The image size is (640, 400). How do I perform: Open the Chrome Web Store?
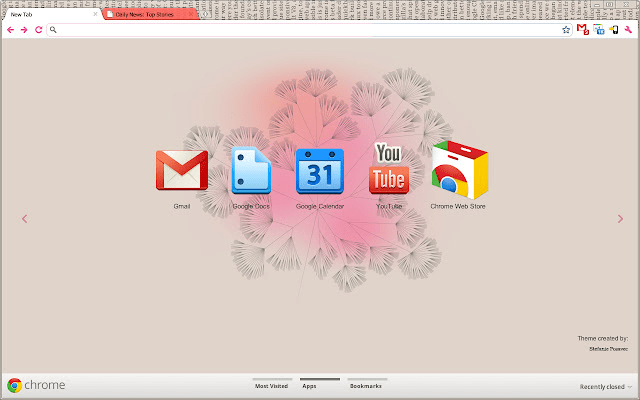click(458, 171)
